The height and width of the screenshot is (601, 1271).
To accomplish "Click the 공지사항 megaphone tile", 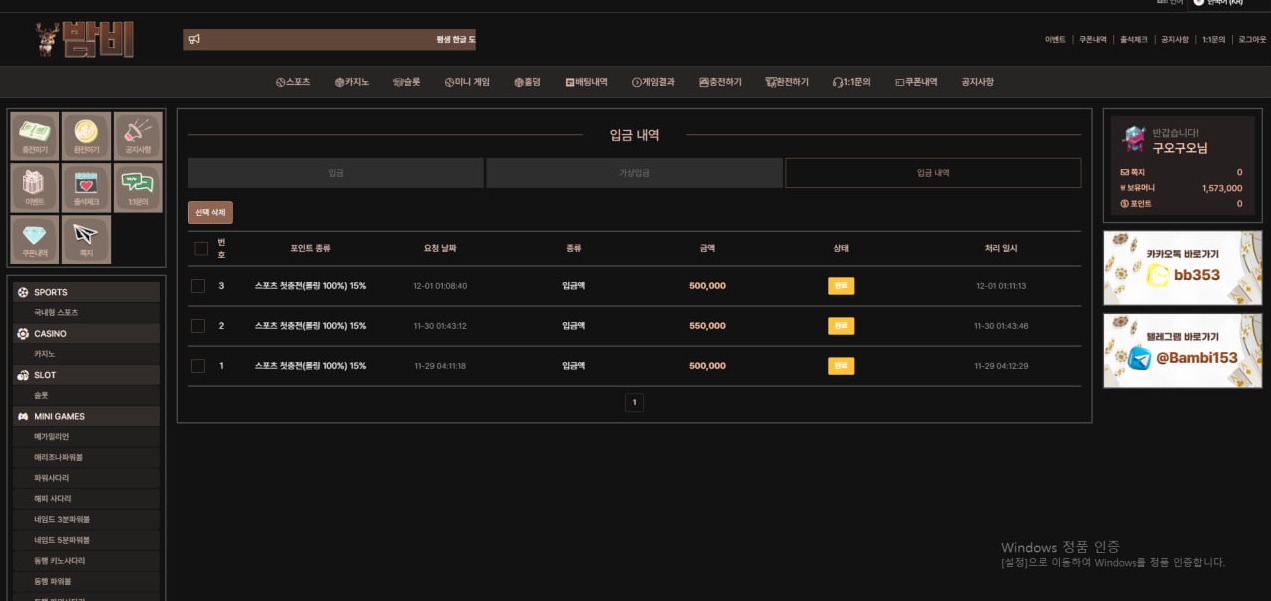I will coord(138,136).
